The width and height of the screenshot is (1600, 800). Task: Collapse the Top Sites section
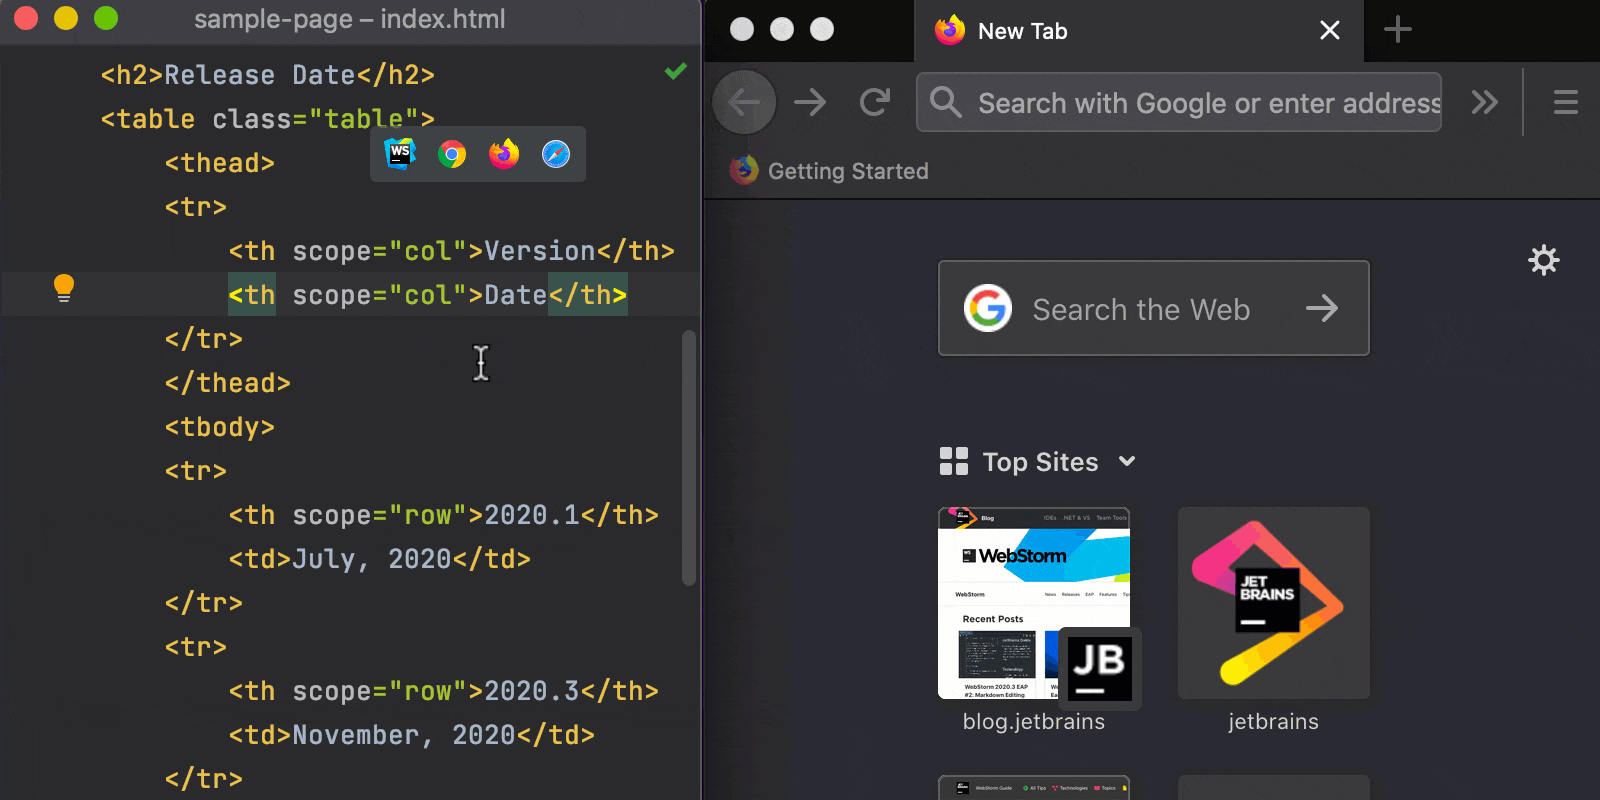click(1127, 461)
